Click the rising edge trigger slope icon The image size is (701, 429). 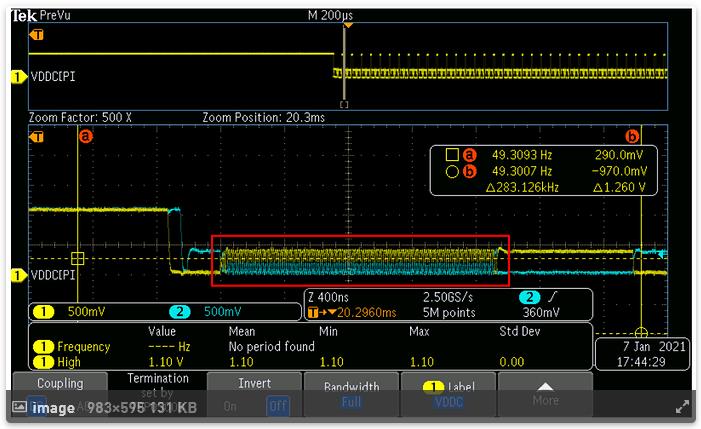(x=553, y=297)
